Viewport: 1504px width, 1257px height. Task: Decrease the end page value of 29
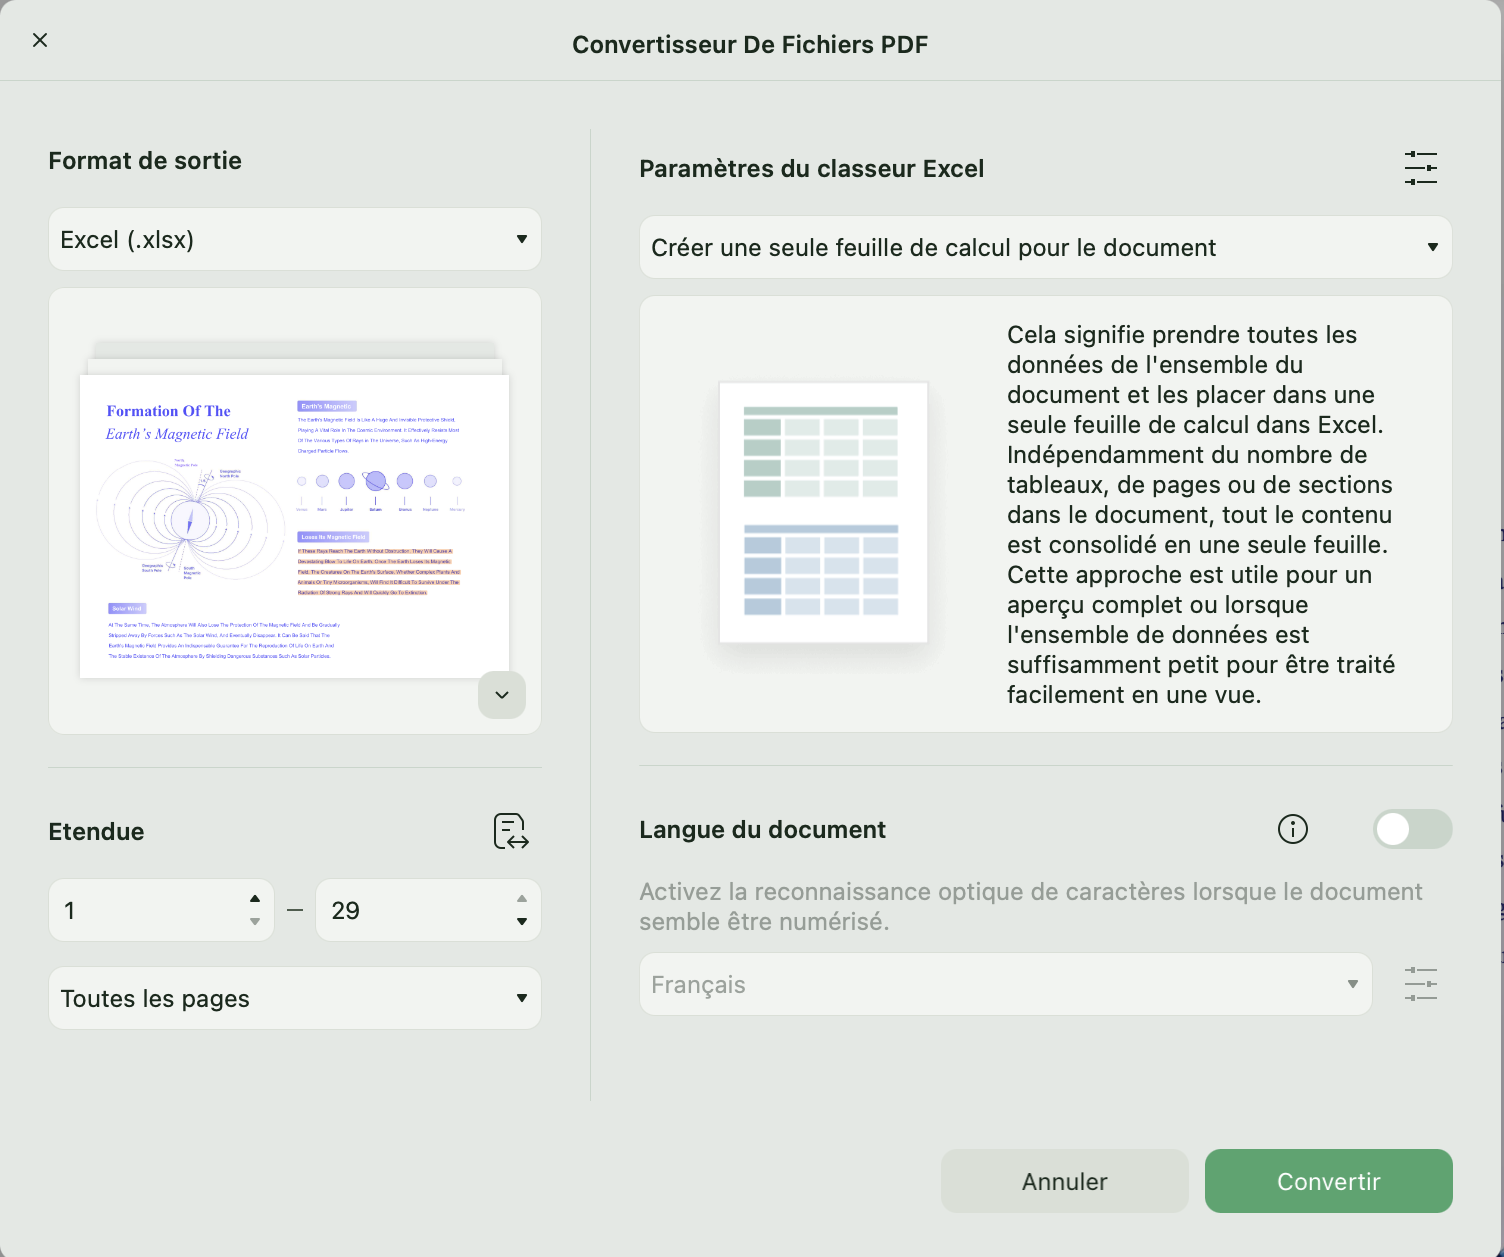[522, 922]
